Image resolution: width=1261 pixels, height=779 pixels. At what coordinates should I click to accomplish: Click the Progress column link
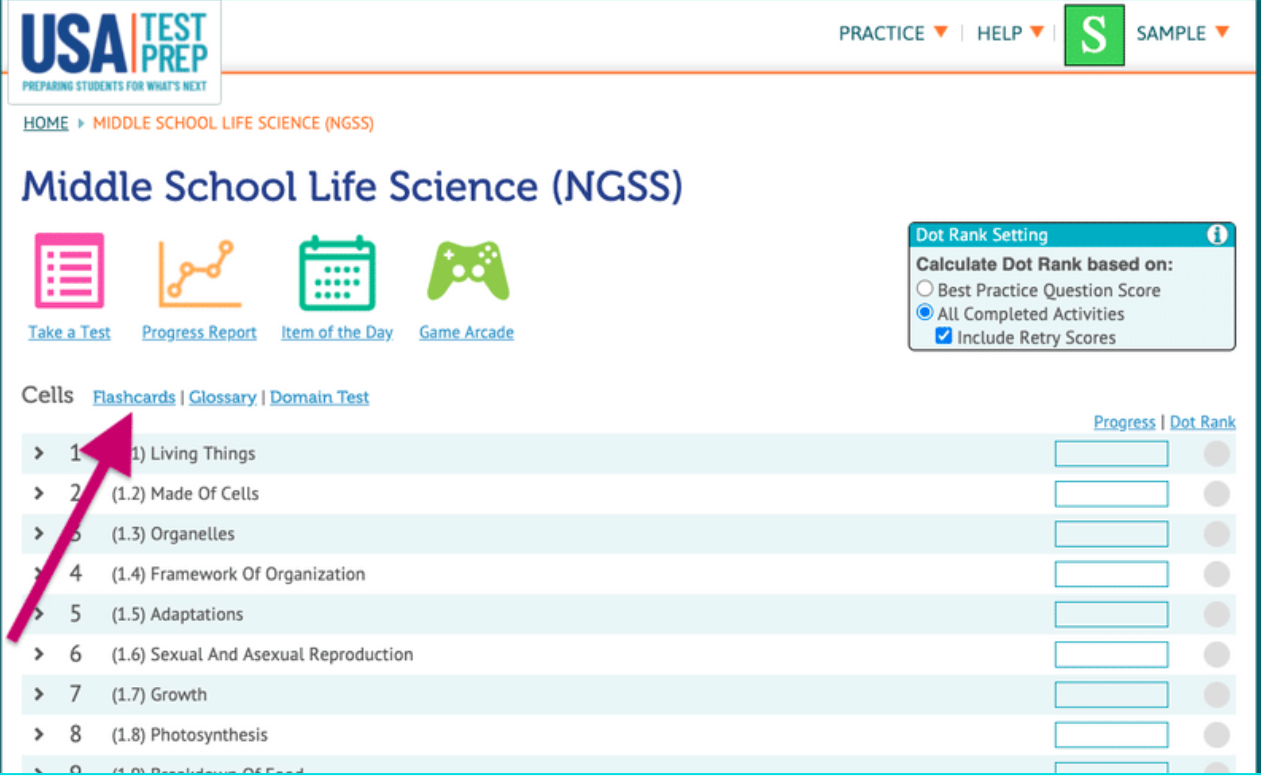pyautogui.click(x=1124, y=422)
